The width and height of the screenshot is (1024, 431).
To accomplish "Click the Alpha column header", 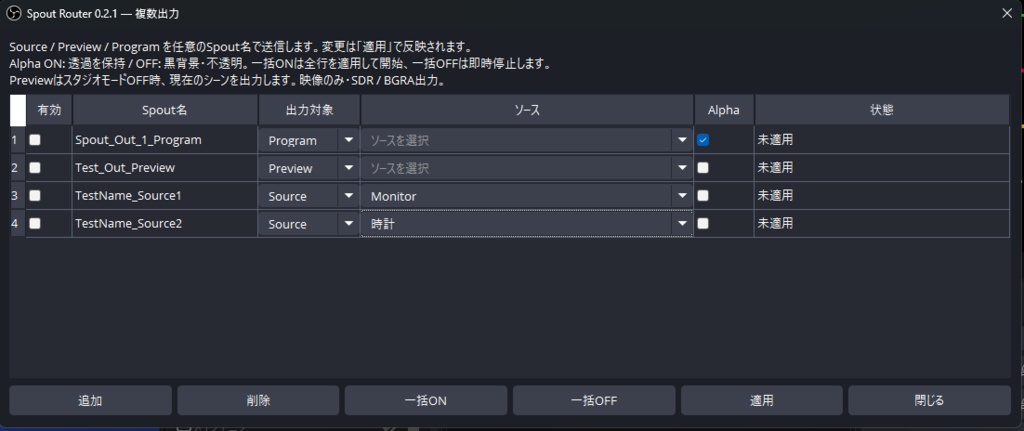I will click(724, 110).
